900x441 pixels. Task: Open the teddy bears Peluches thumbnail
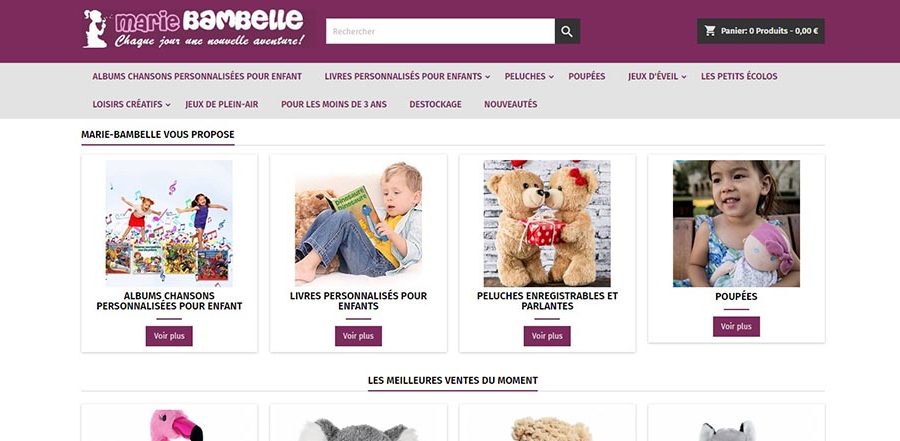547,223
